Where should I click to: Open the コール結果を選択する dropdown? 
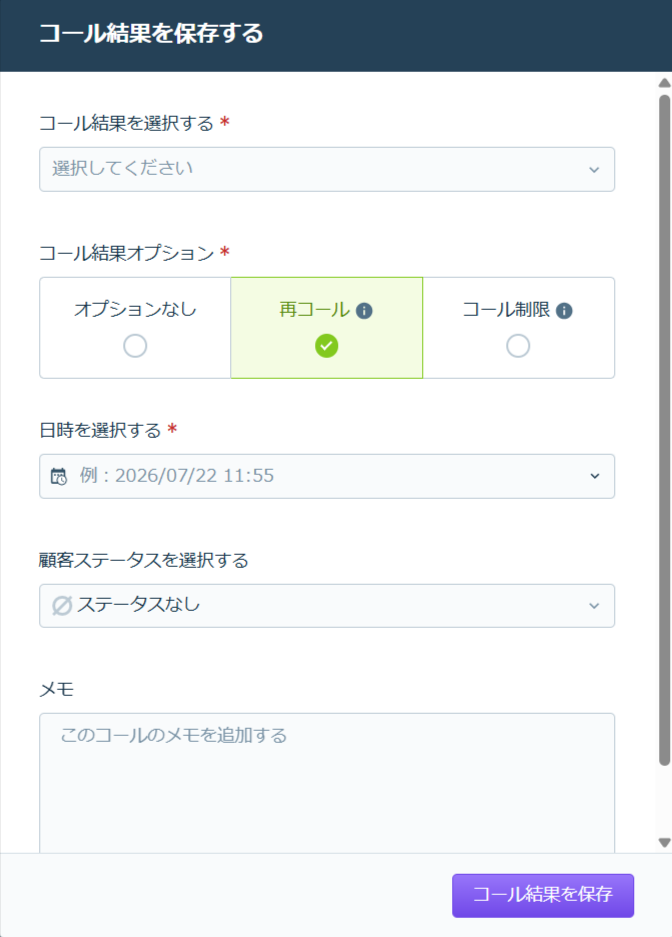tap(327, 169)
